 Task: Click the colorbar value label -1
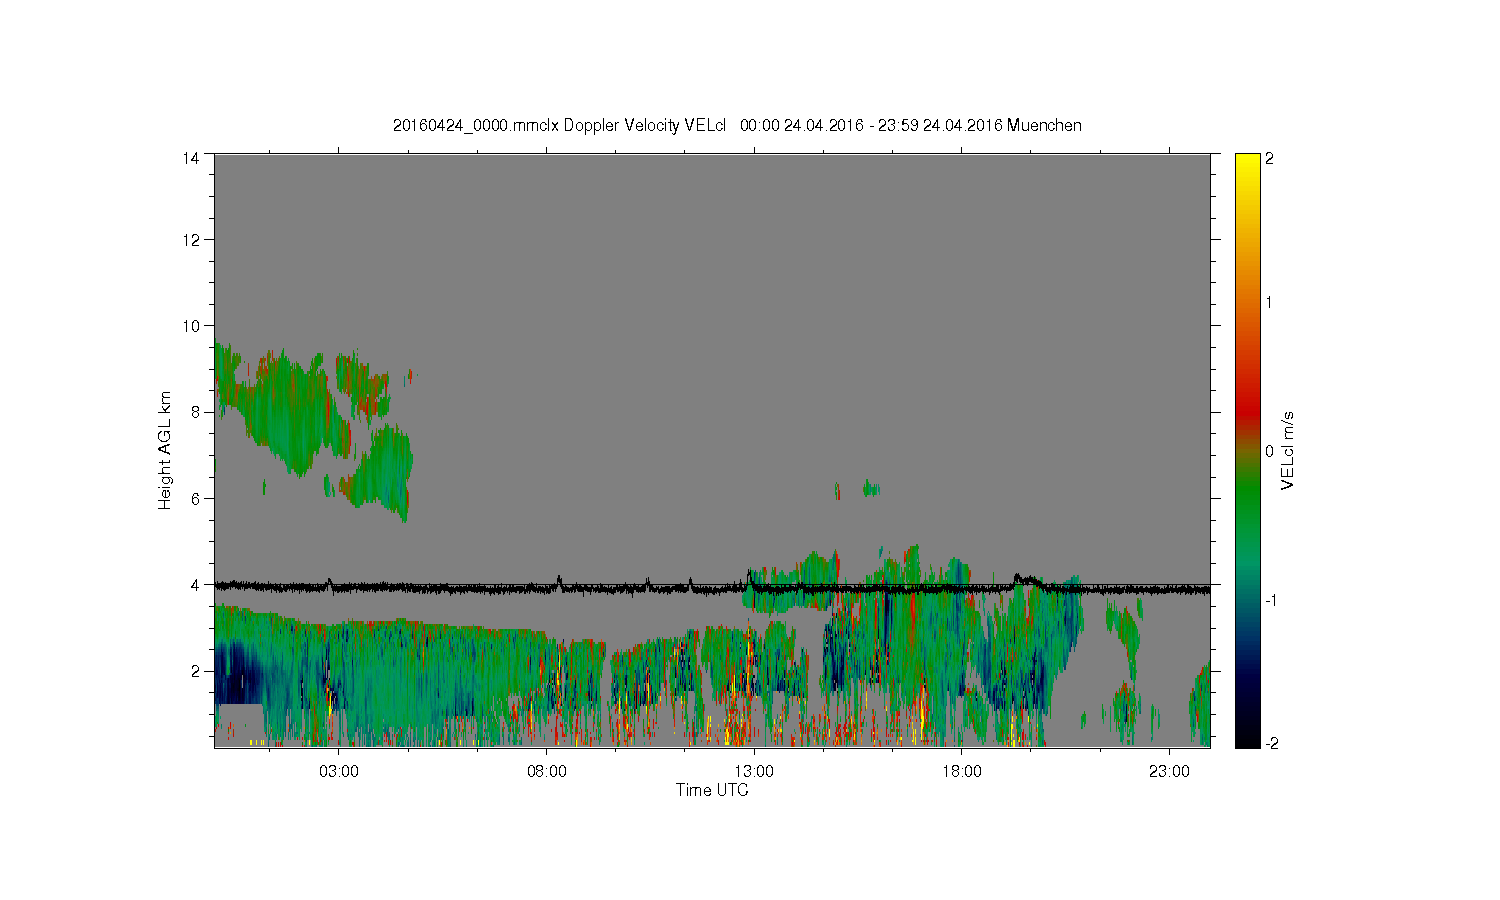(x=1272, y=599)
